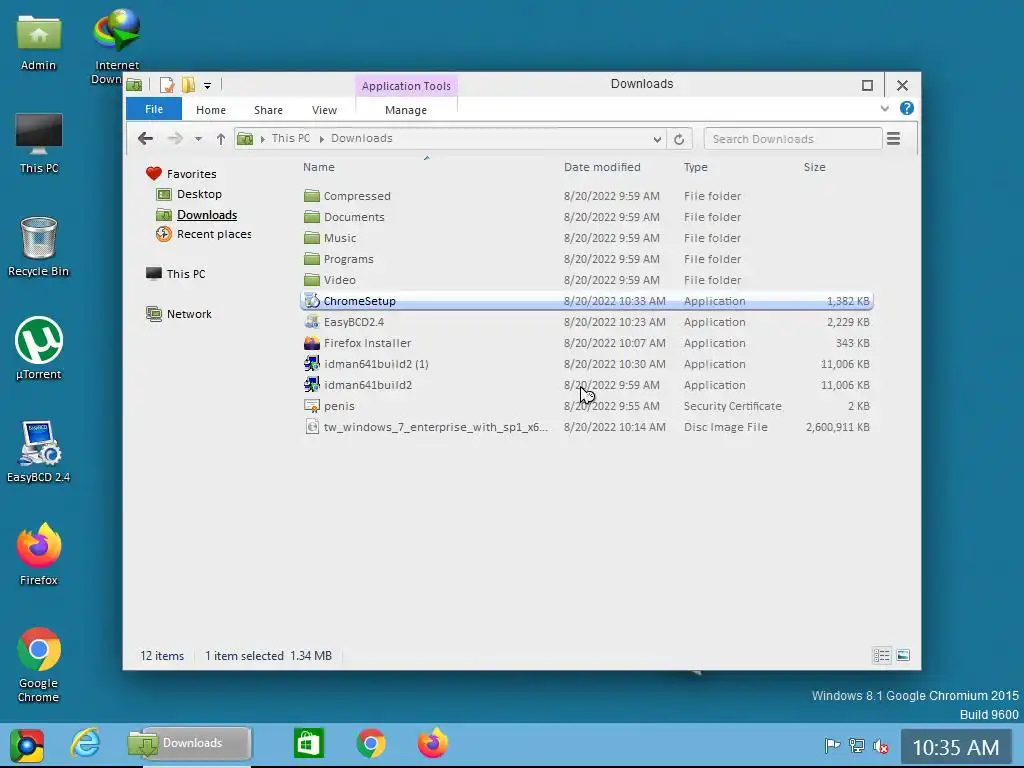Open the Windows Store taskbar icon

tap(308, 744)
